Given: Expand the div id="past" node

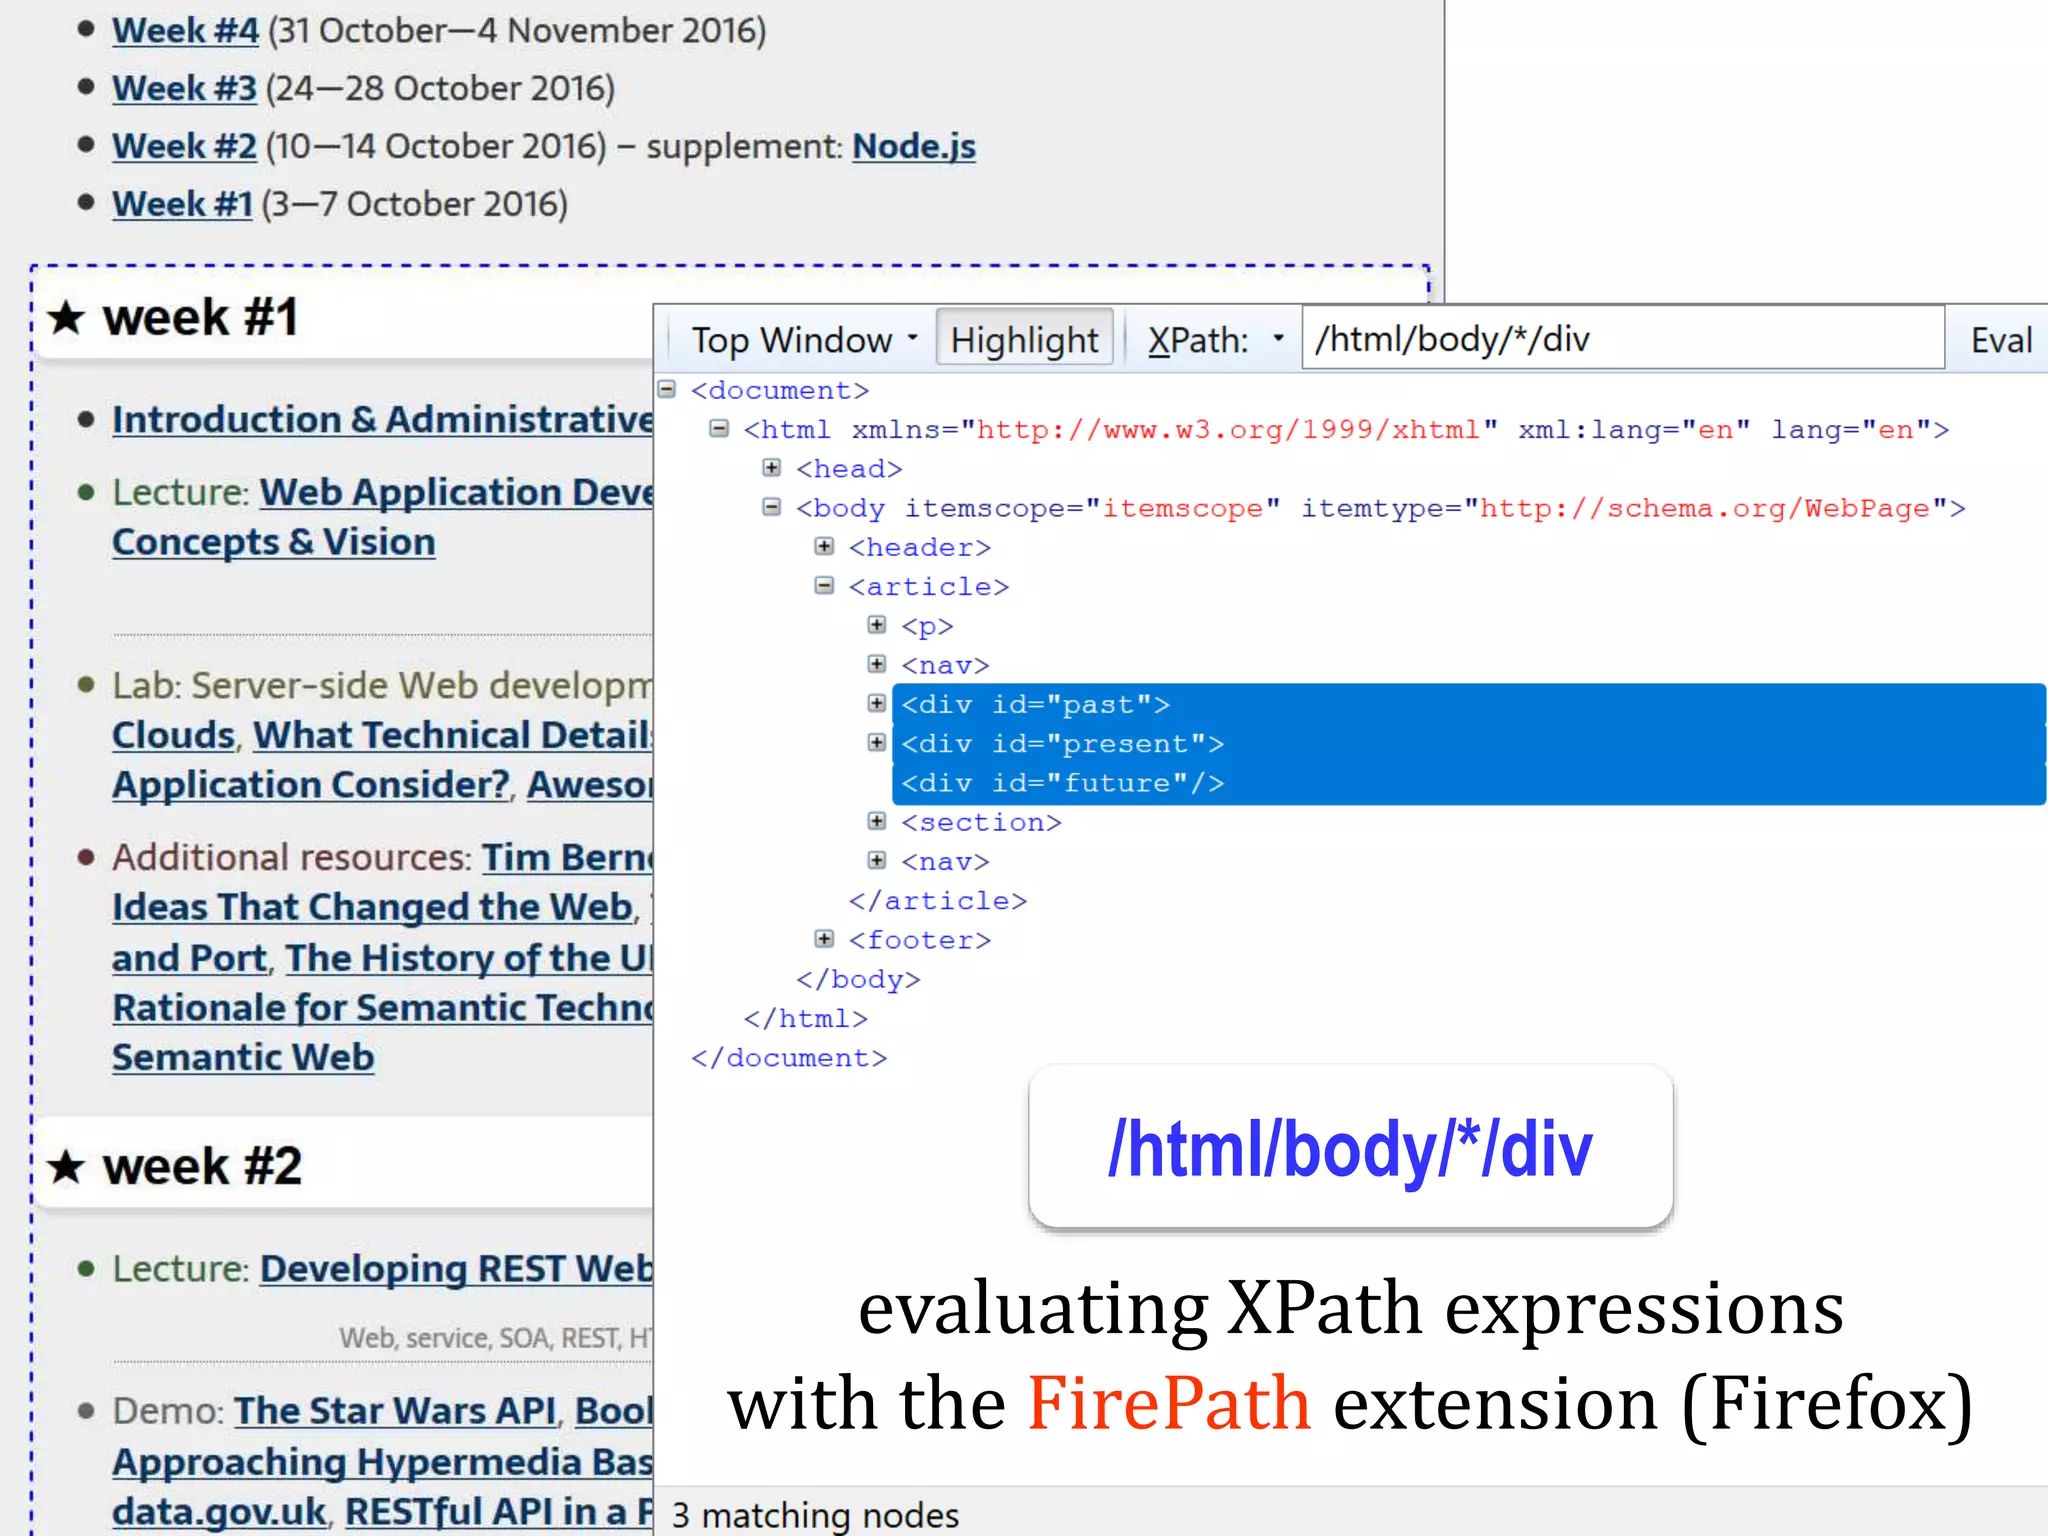Looking at the screenshot, I should [x=877, y=703].
